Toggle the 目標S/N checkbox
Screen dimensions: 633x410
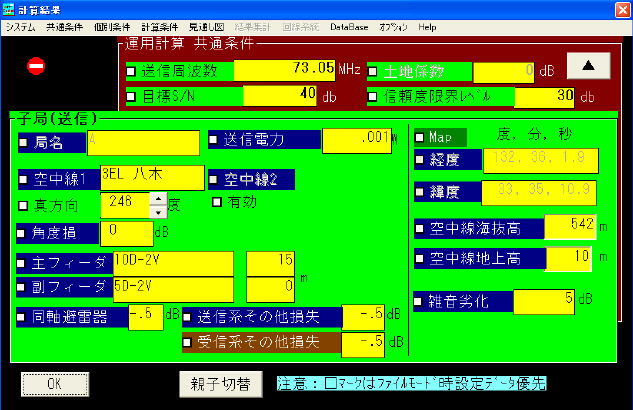click(131, 97)
